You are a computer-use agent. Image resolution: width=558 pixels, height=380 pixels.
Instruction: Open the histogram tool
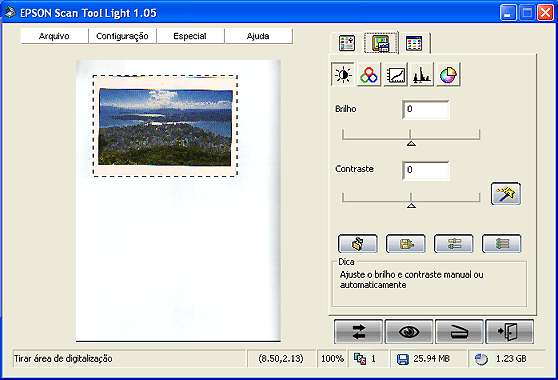pos(422,74)
